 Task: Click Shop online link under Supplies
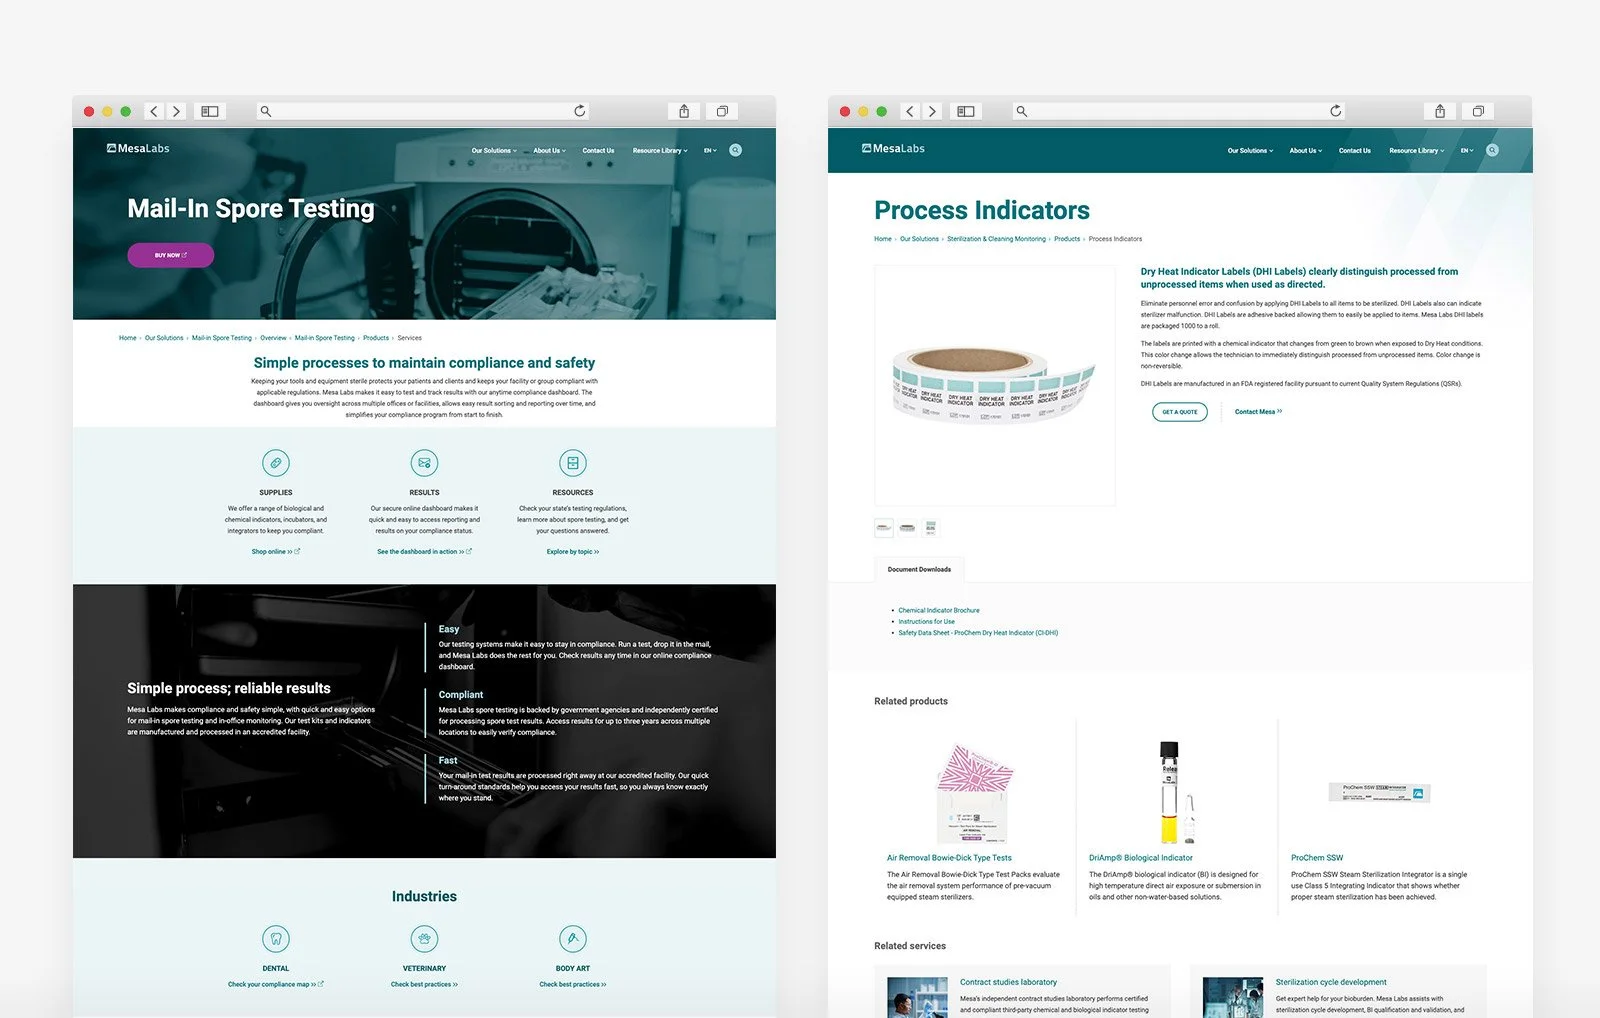coord(275,552)
